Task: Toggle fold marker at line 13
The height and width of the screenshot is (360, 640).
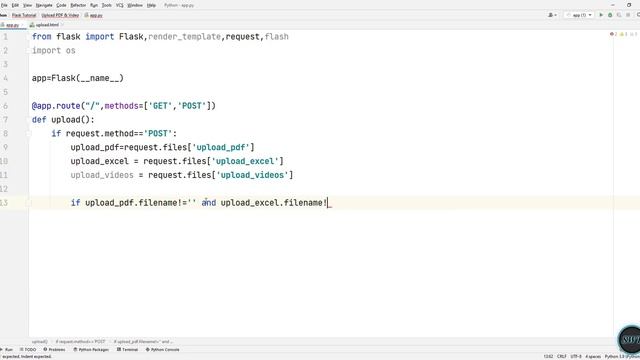Action: [29, 203]
